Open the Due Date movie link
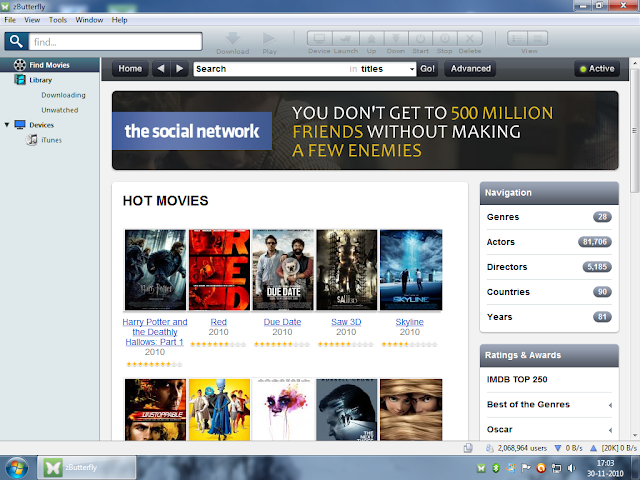 (x=282, y=322)
